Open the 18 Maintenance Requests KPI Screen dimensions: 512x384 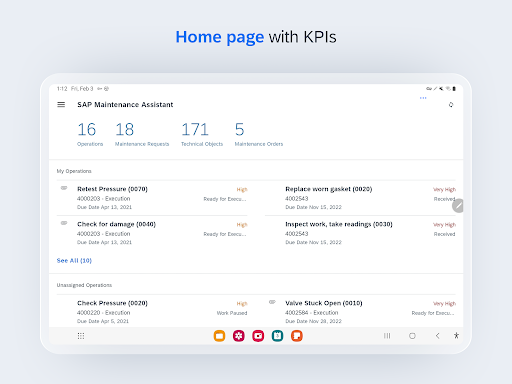pyautogui.click(x=142, y=134)
